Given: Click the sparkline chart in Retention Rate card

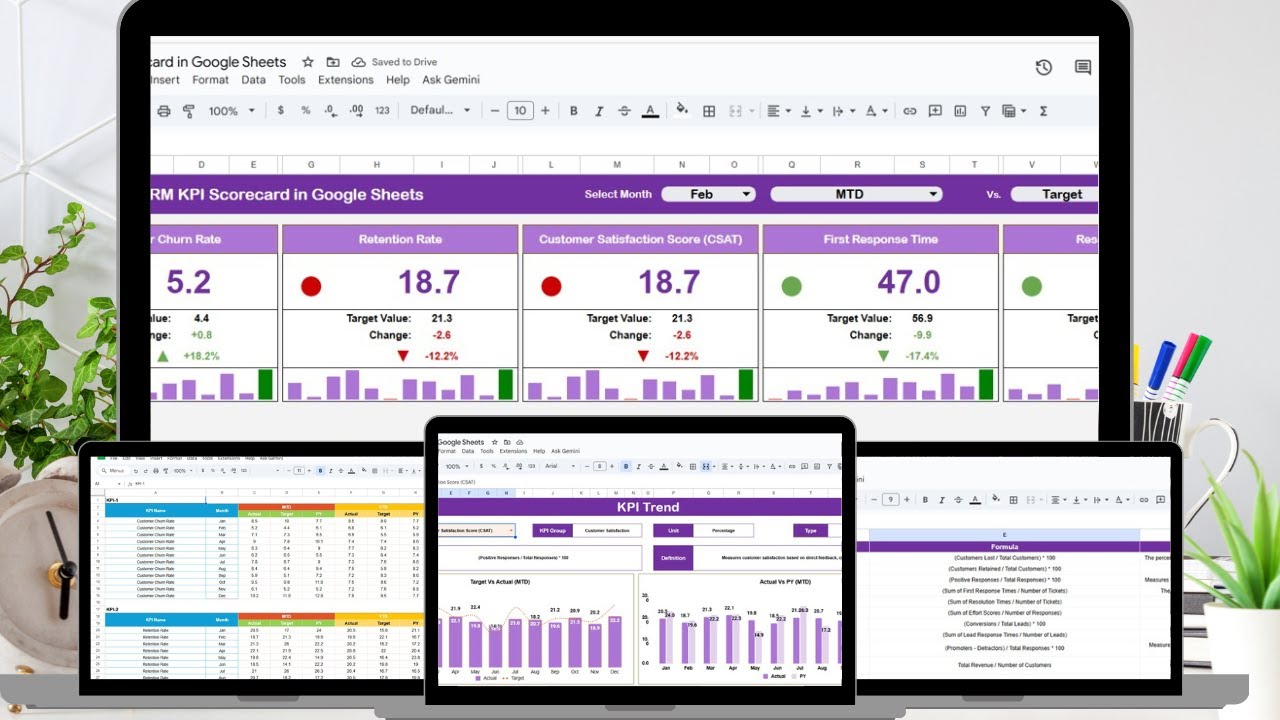Looking at the screenshot, I should [400, 385].
